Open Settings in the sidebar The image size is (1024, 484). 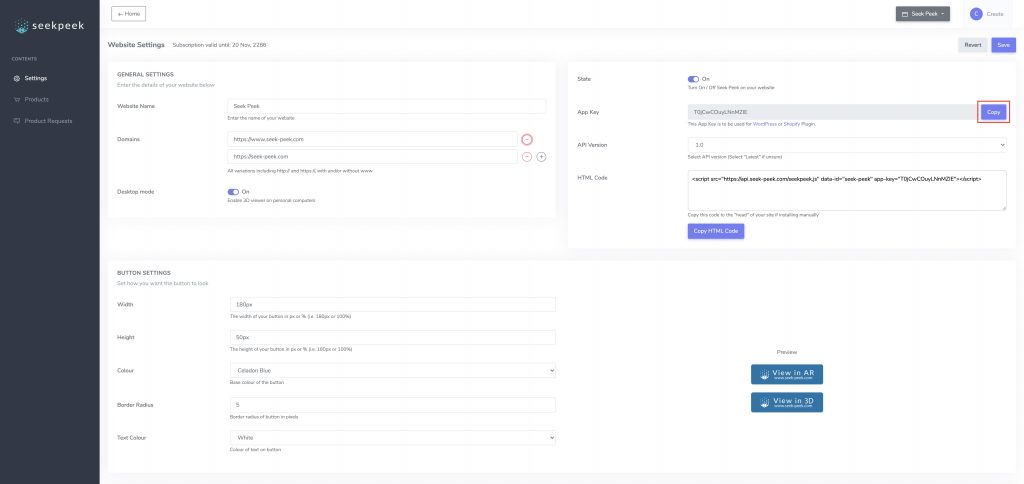tap(35, 78)
